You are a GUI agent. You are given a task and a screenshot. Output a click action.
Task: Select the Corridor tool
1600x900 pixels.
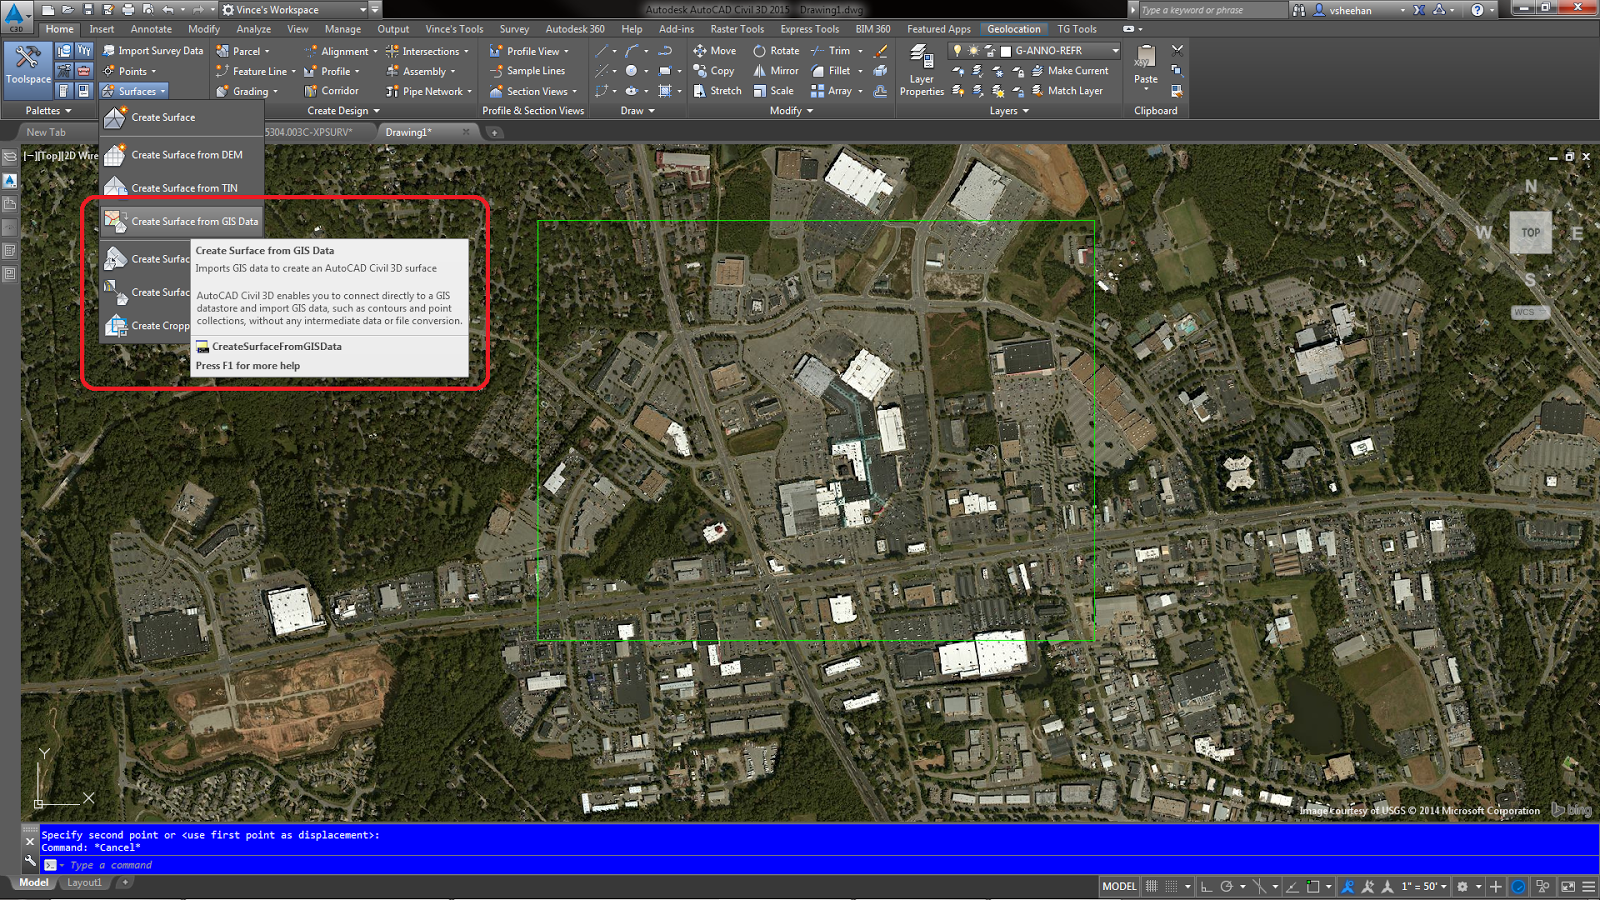click(335, 91)
